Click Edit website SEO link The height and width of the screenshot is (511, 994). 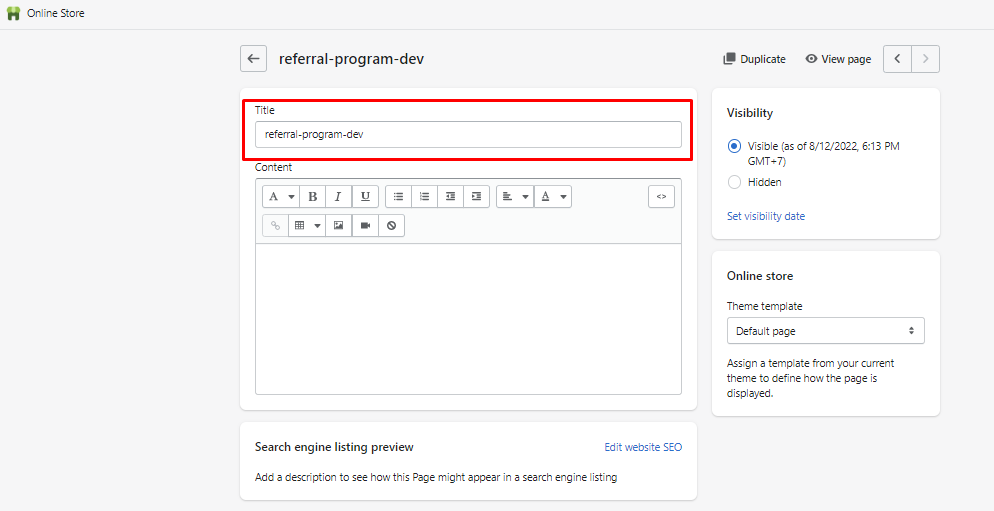tap(643, 447)
